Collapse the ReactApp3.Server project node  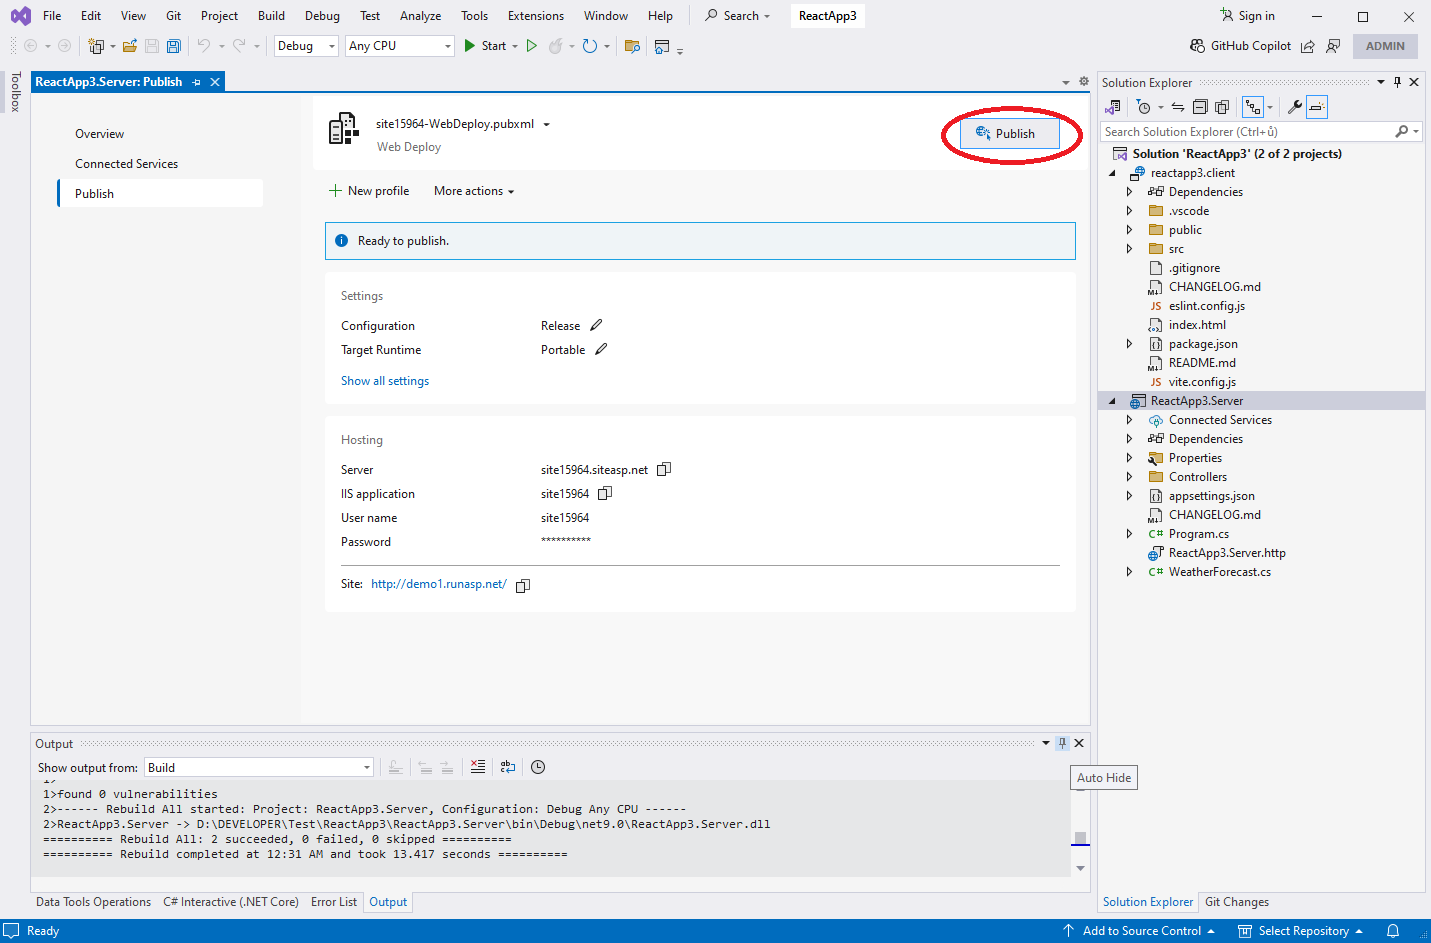(x=1112, y=401)
